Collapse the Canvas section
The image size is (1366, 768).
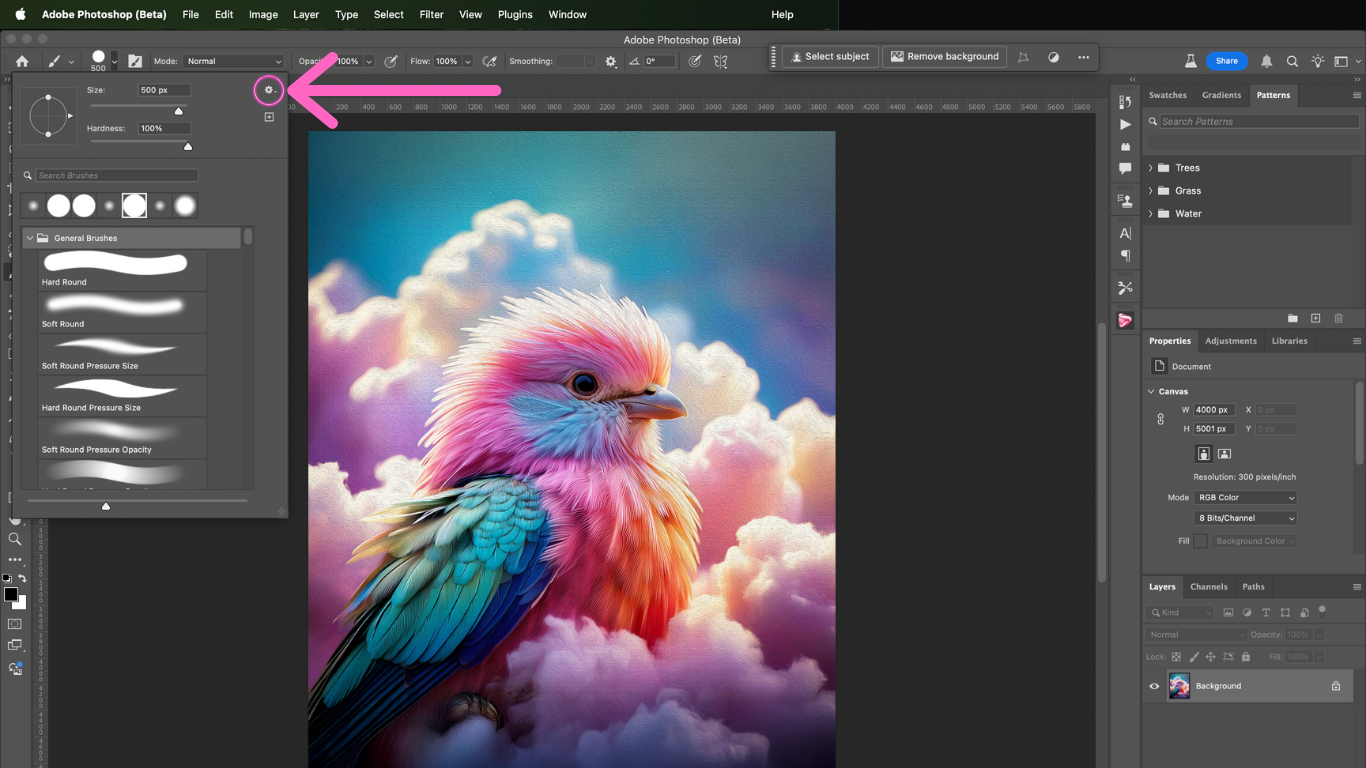point(1152,392)
